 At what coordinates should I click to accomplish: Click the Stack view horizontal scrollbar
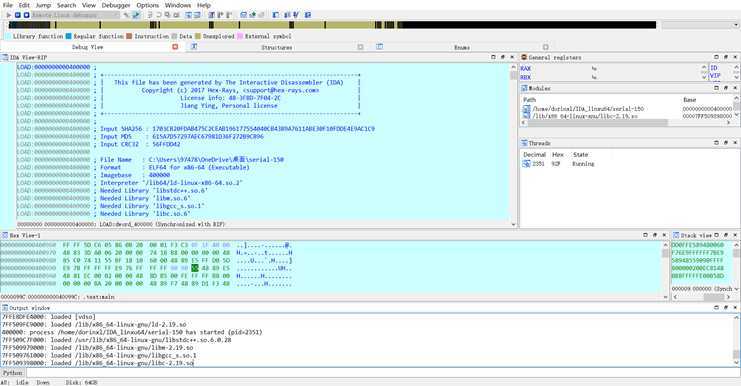[703, 297]
